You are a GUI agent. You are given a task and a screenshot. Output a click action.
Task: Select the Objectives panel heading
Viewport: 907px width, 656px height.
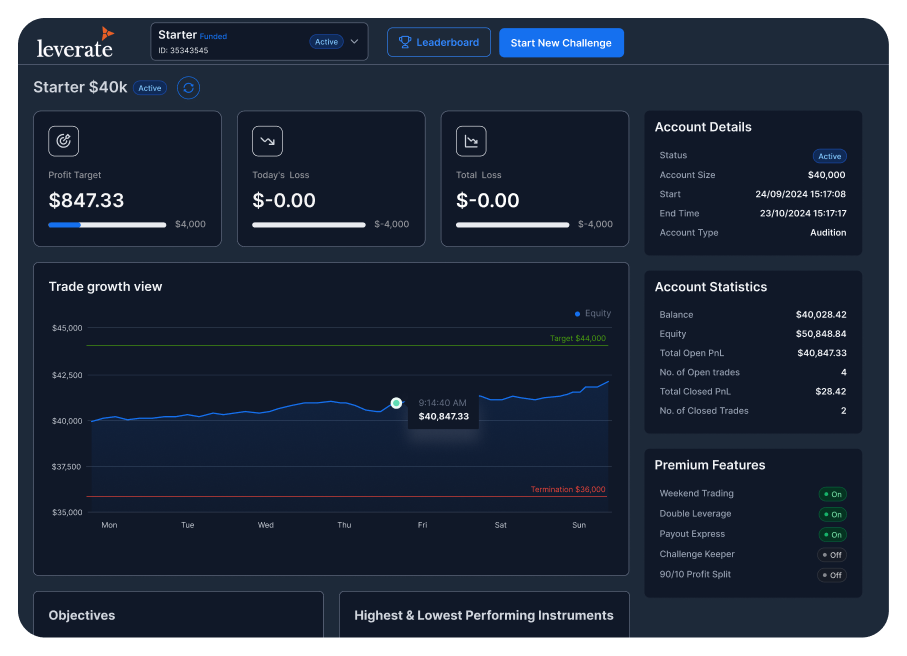coord(82,615)
